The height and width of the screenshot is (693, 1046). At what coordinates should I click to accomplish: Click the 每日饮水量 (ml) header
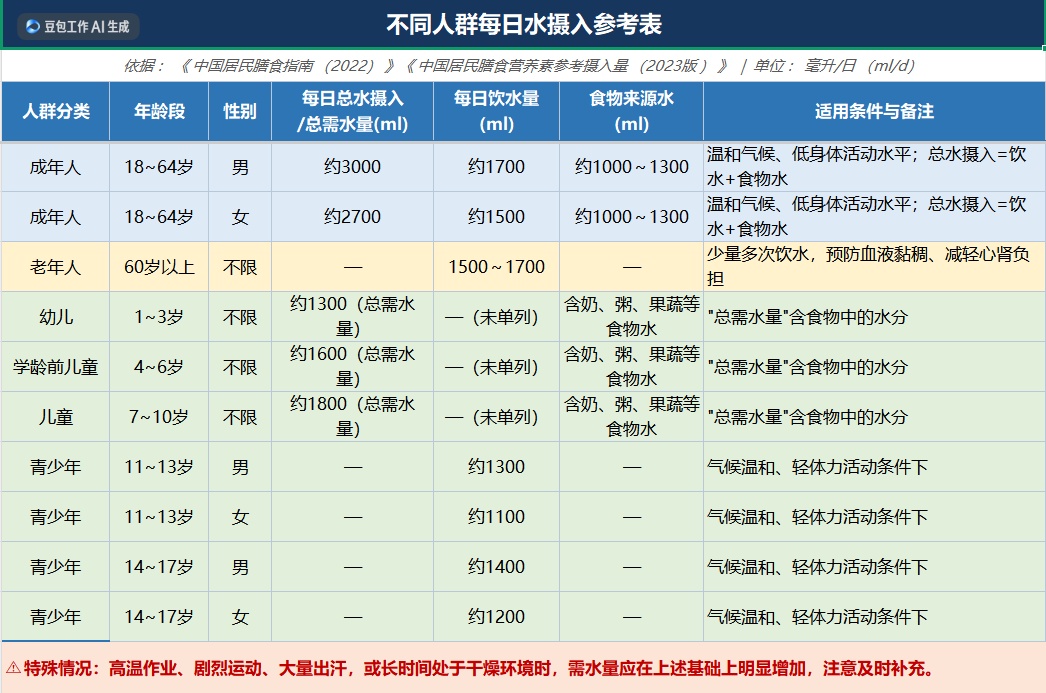tap(496, 111)
